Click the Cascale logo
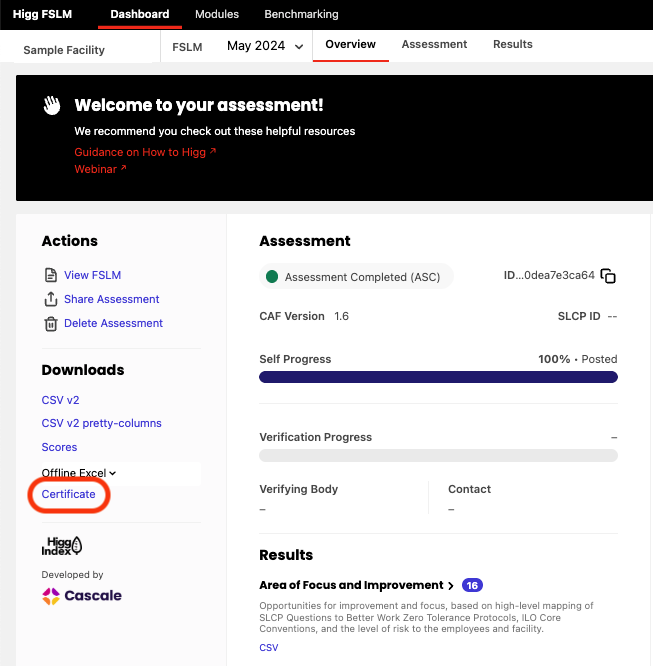This screenshot has height=666, width=653. 82,596
